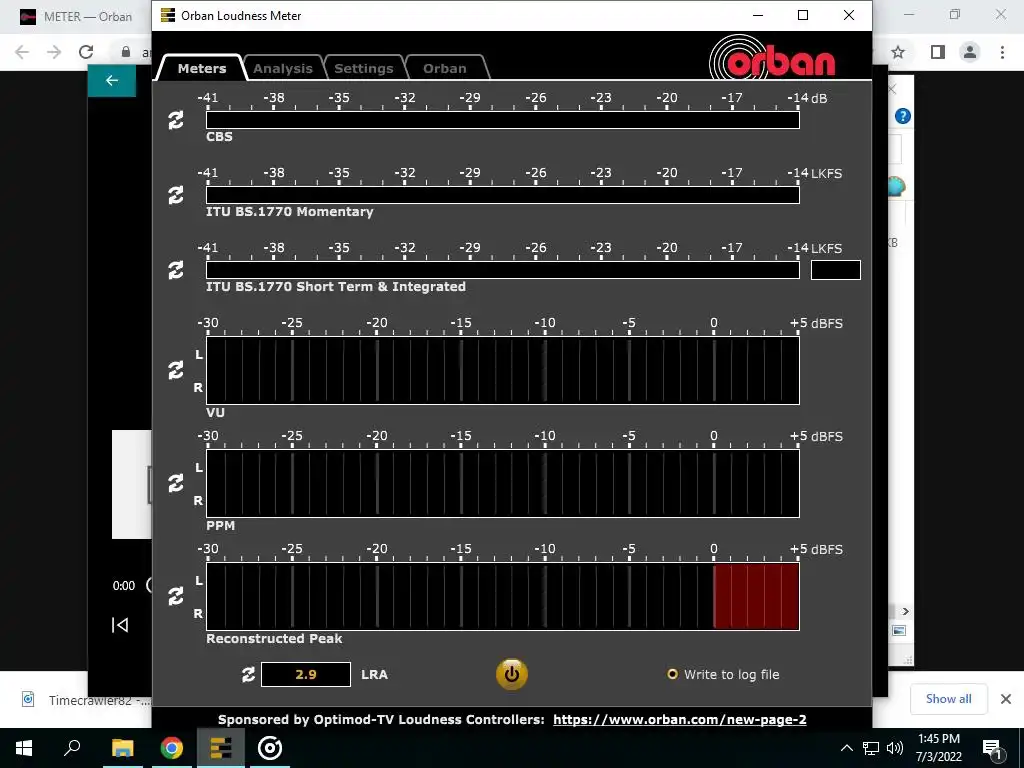Go back in Chrome browser
The width and height of the screenshot is (1024, 768).
point(22,52)
